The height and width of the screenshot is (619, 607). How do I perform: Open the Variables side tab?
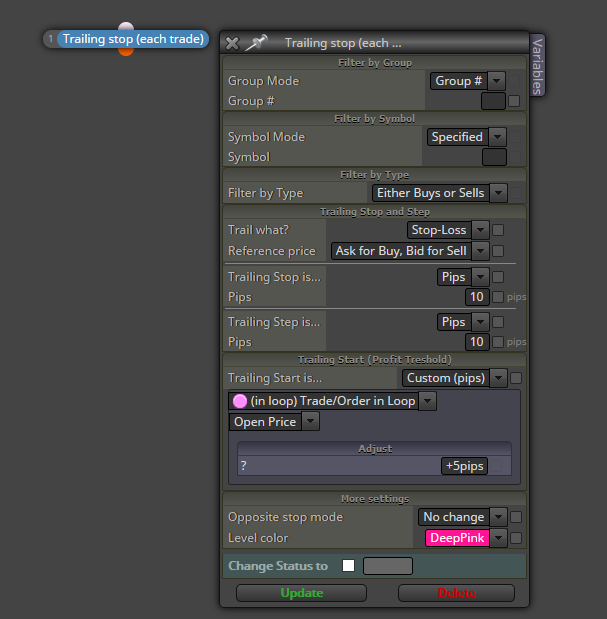click(x=537, y=66)
